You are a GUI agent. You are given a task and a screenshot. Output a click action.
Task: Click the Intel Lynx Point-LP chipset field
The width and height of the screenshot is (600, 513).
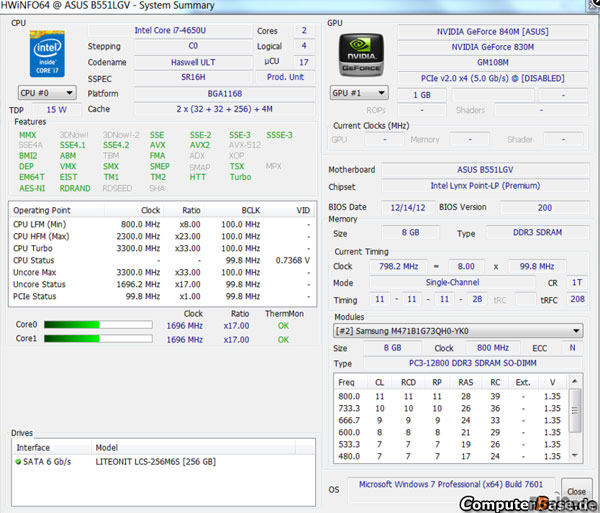(485, 186)
